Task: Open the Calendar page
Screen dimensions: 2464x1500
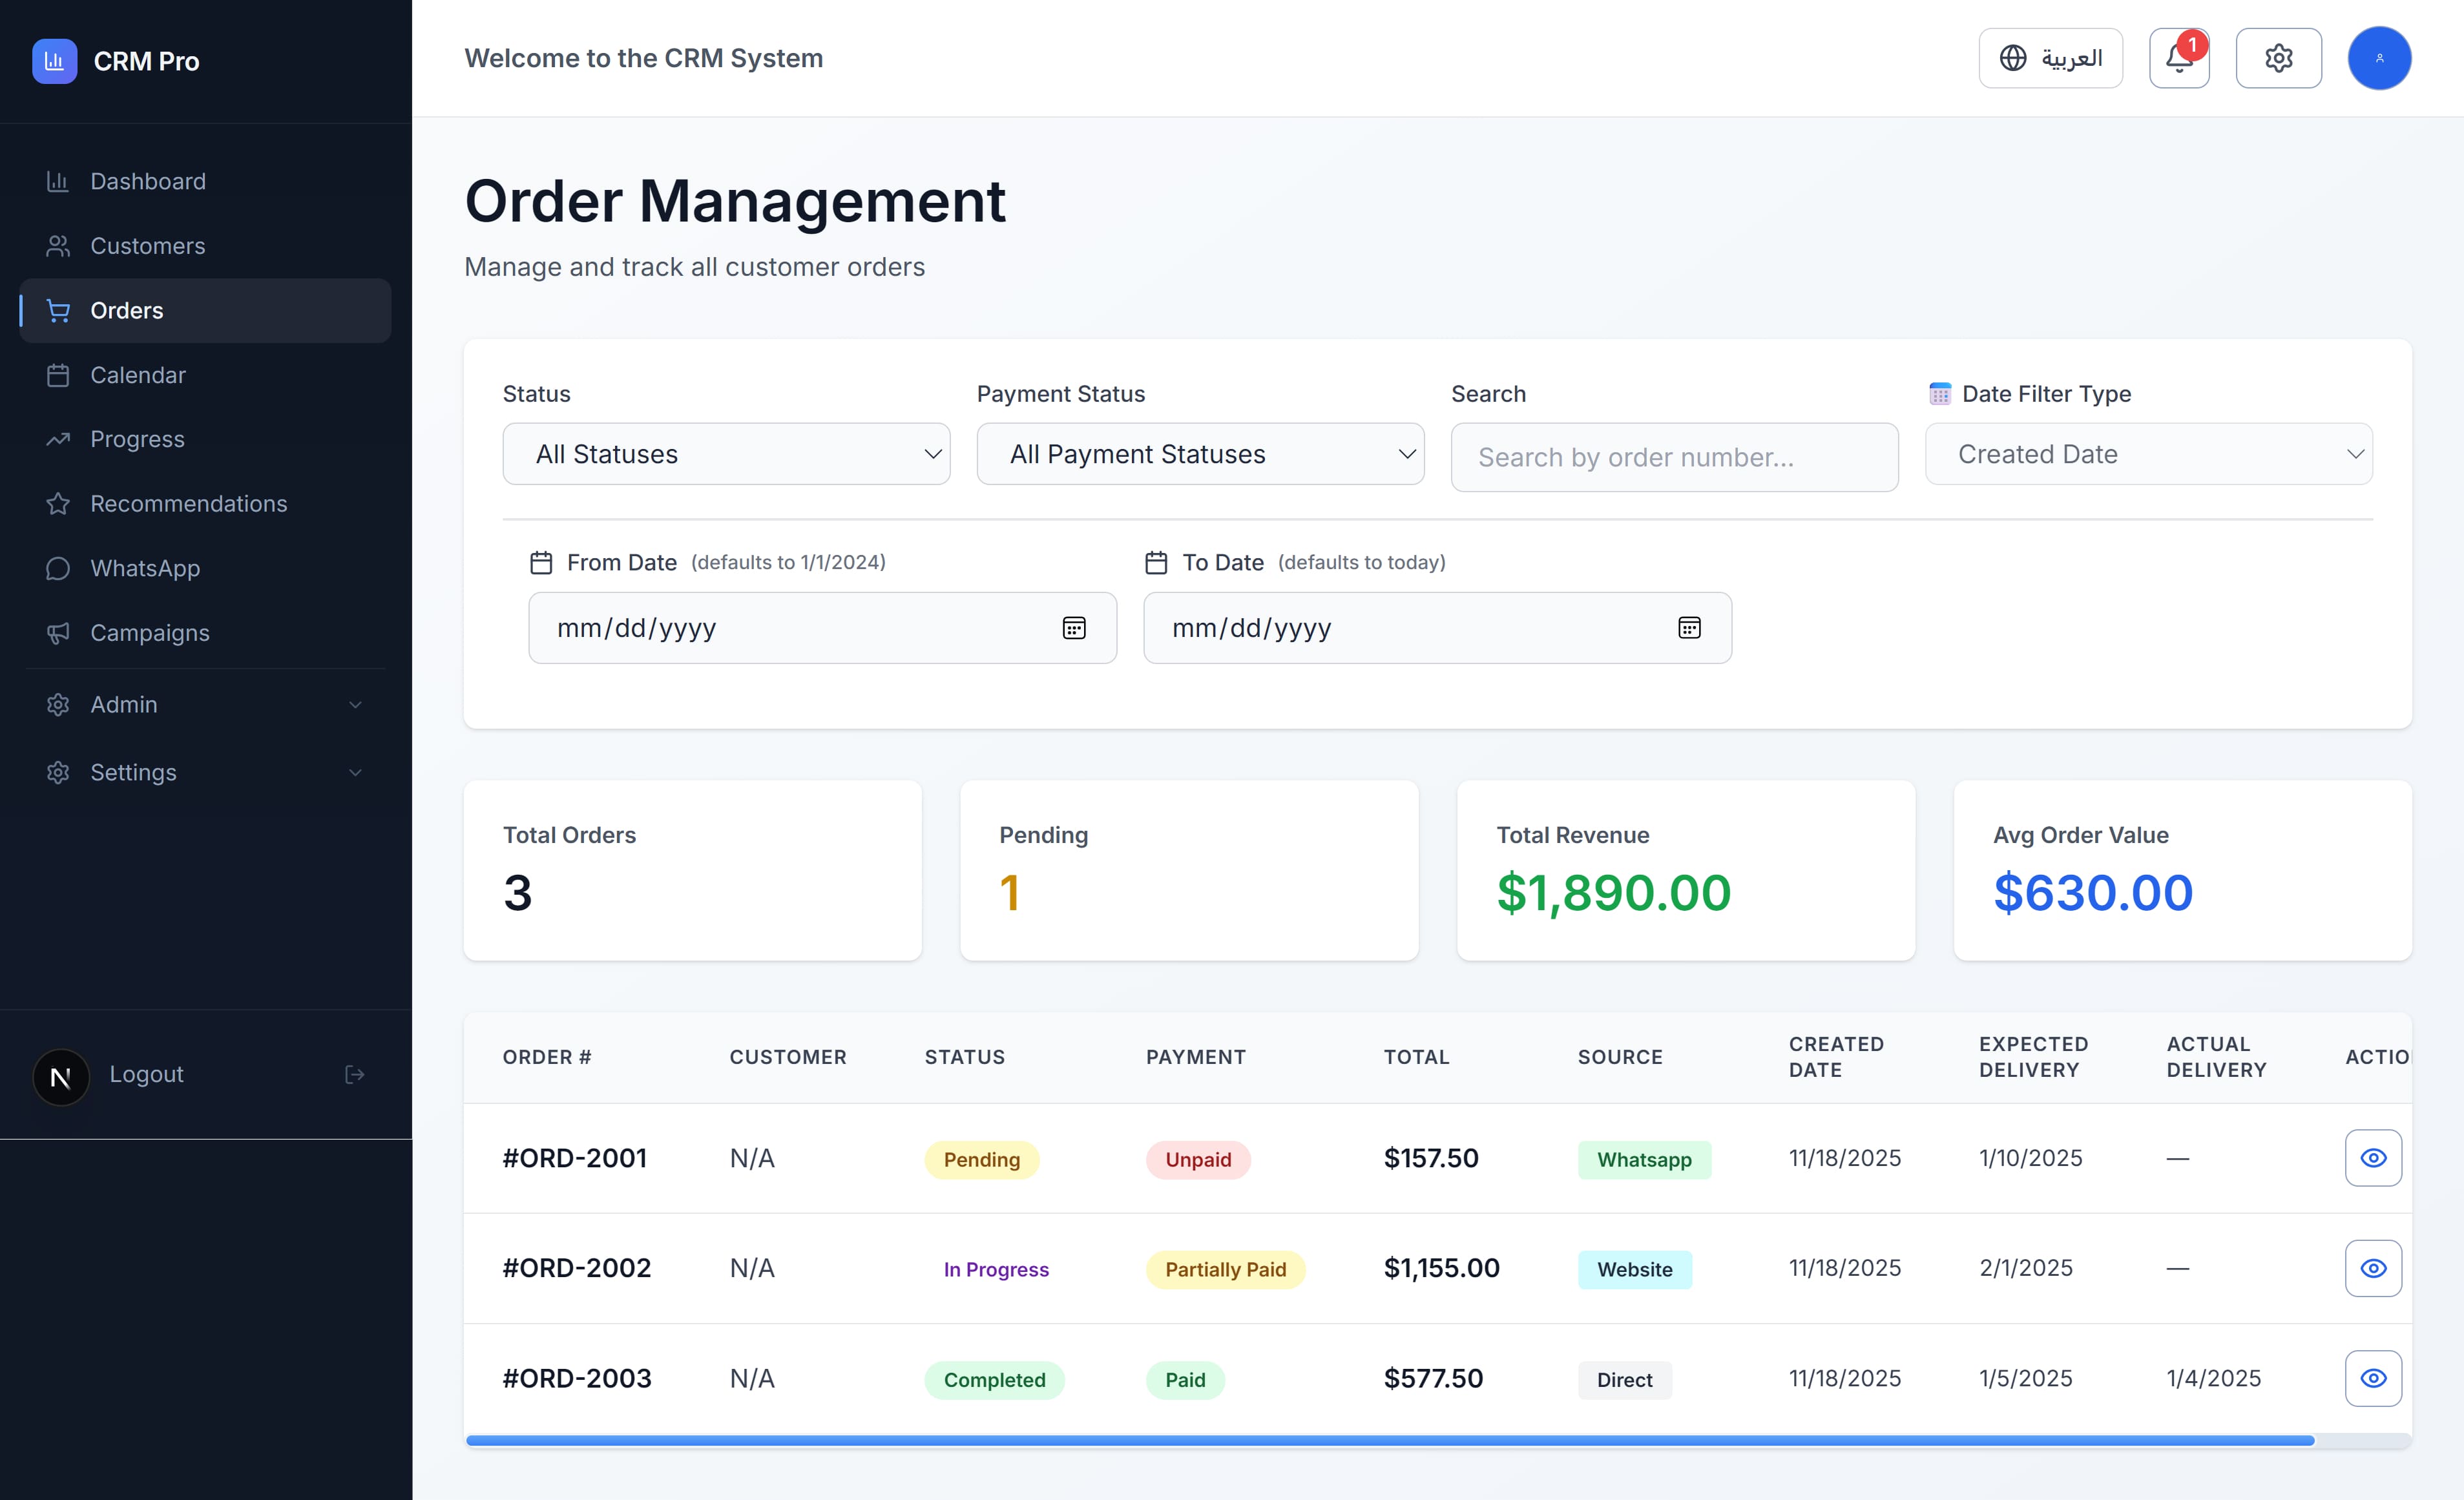Action: pyautogui.click(x=205, y=375)
